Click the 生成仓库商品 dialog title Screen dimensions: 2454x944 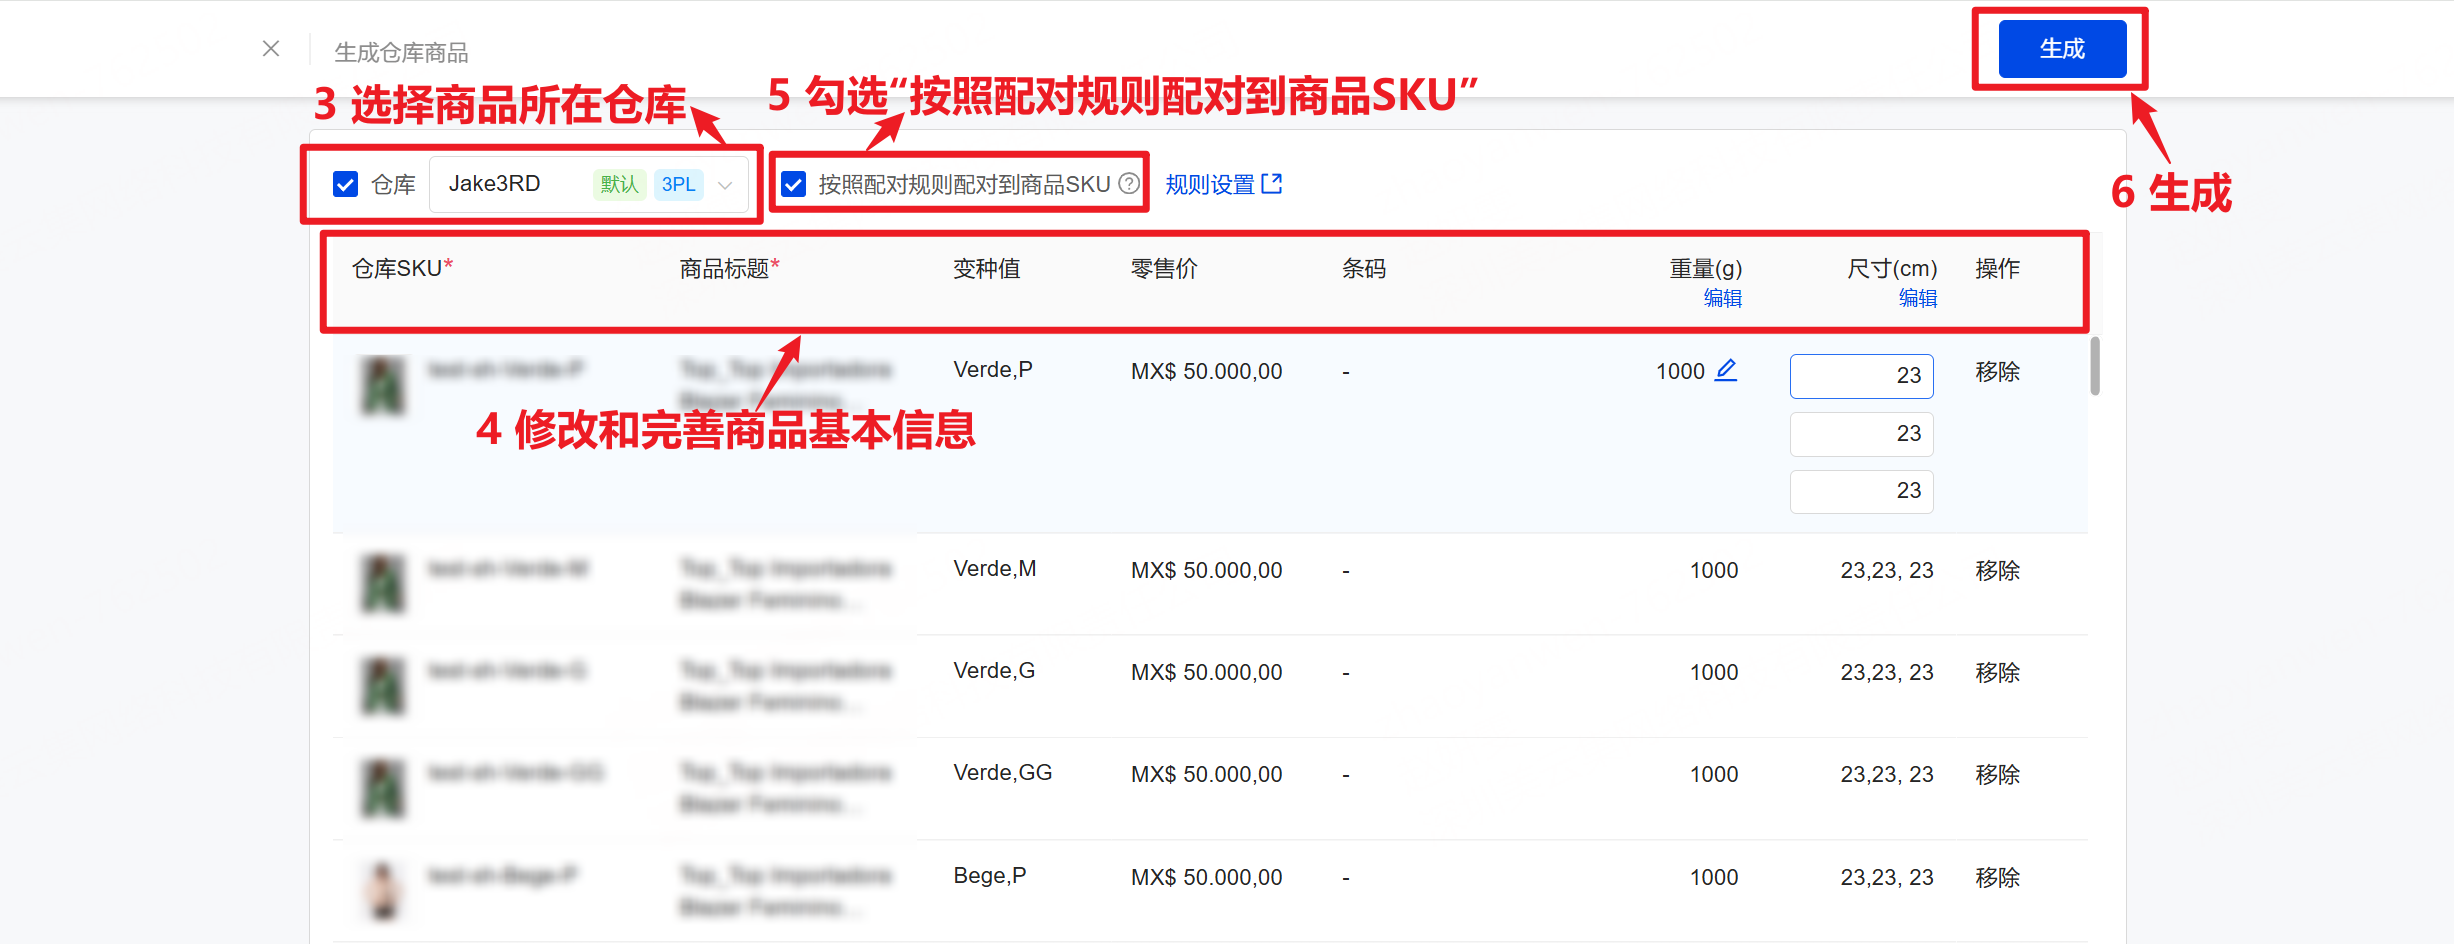pos(401,52)
